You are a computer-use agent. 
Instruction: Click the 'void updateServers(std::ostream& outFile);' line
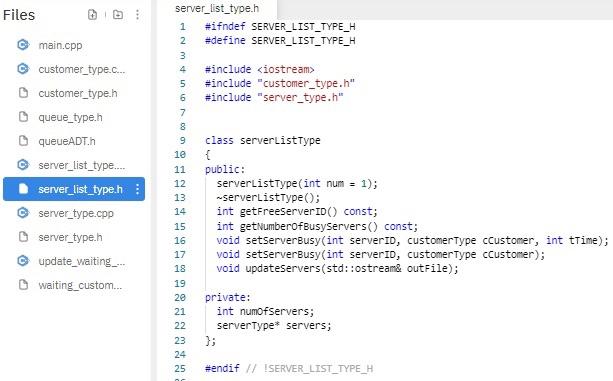tap(338, 268)
